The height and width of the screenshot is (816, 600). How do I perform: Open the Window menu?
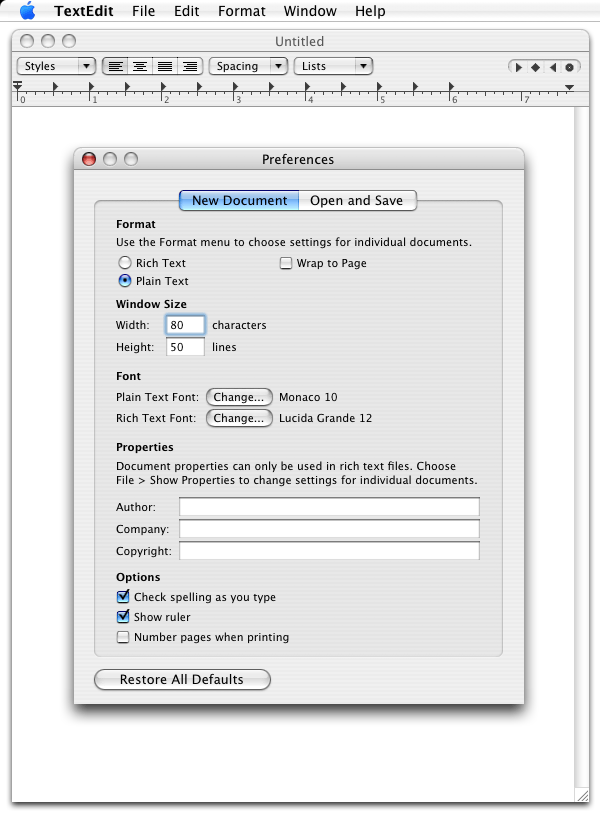(310, 11)
